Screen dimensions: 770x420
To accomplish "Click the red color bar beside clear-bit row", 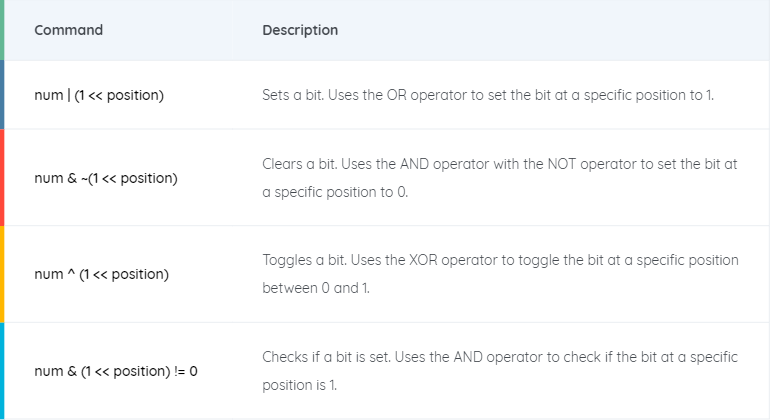I will point(2,178).
